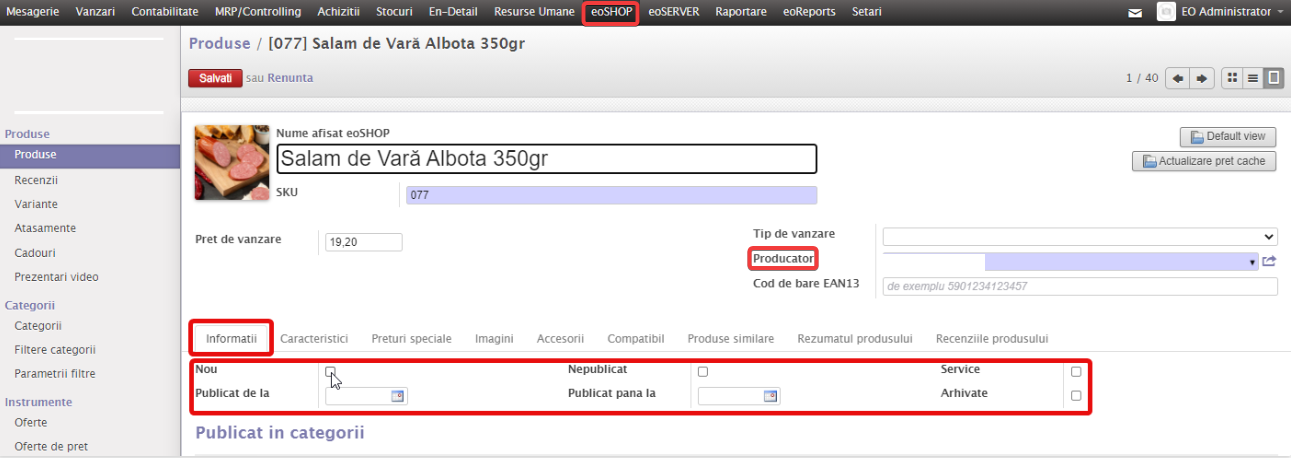Click the Renunta link
This screenshot has width=1291, height=458.
tap(290, 78)
